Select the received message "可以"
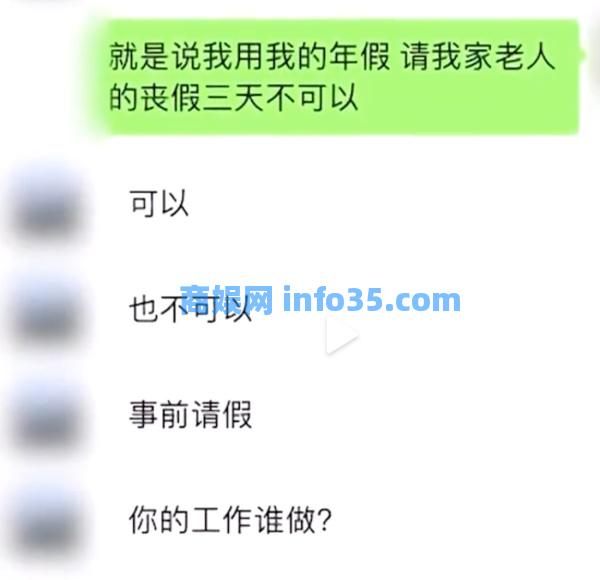 pos(159,203)
